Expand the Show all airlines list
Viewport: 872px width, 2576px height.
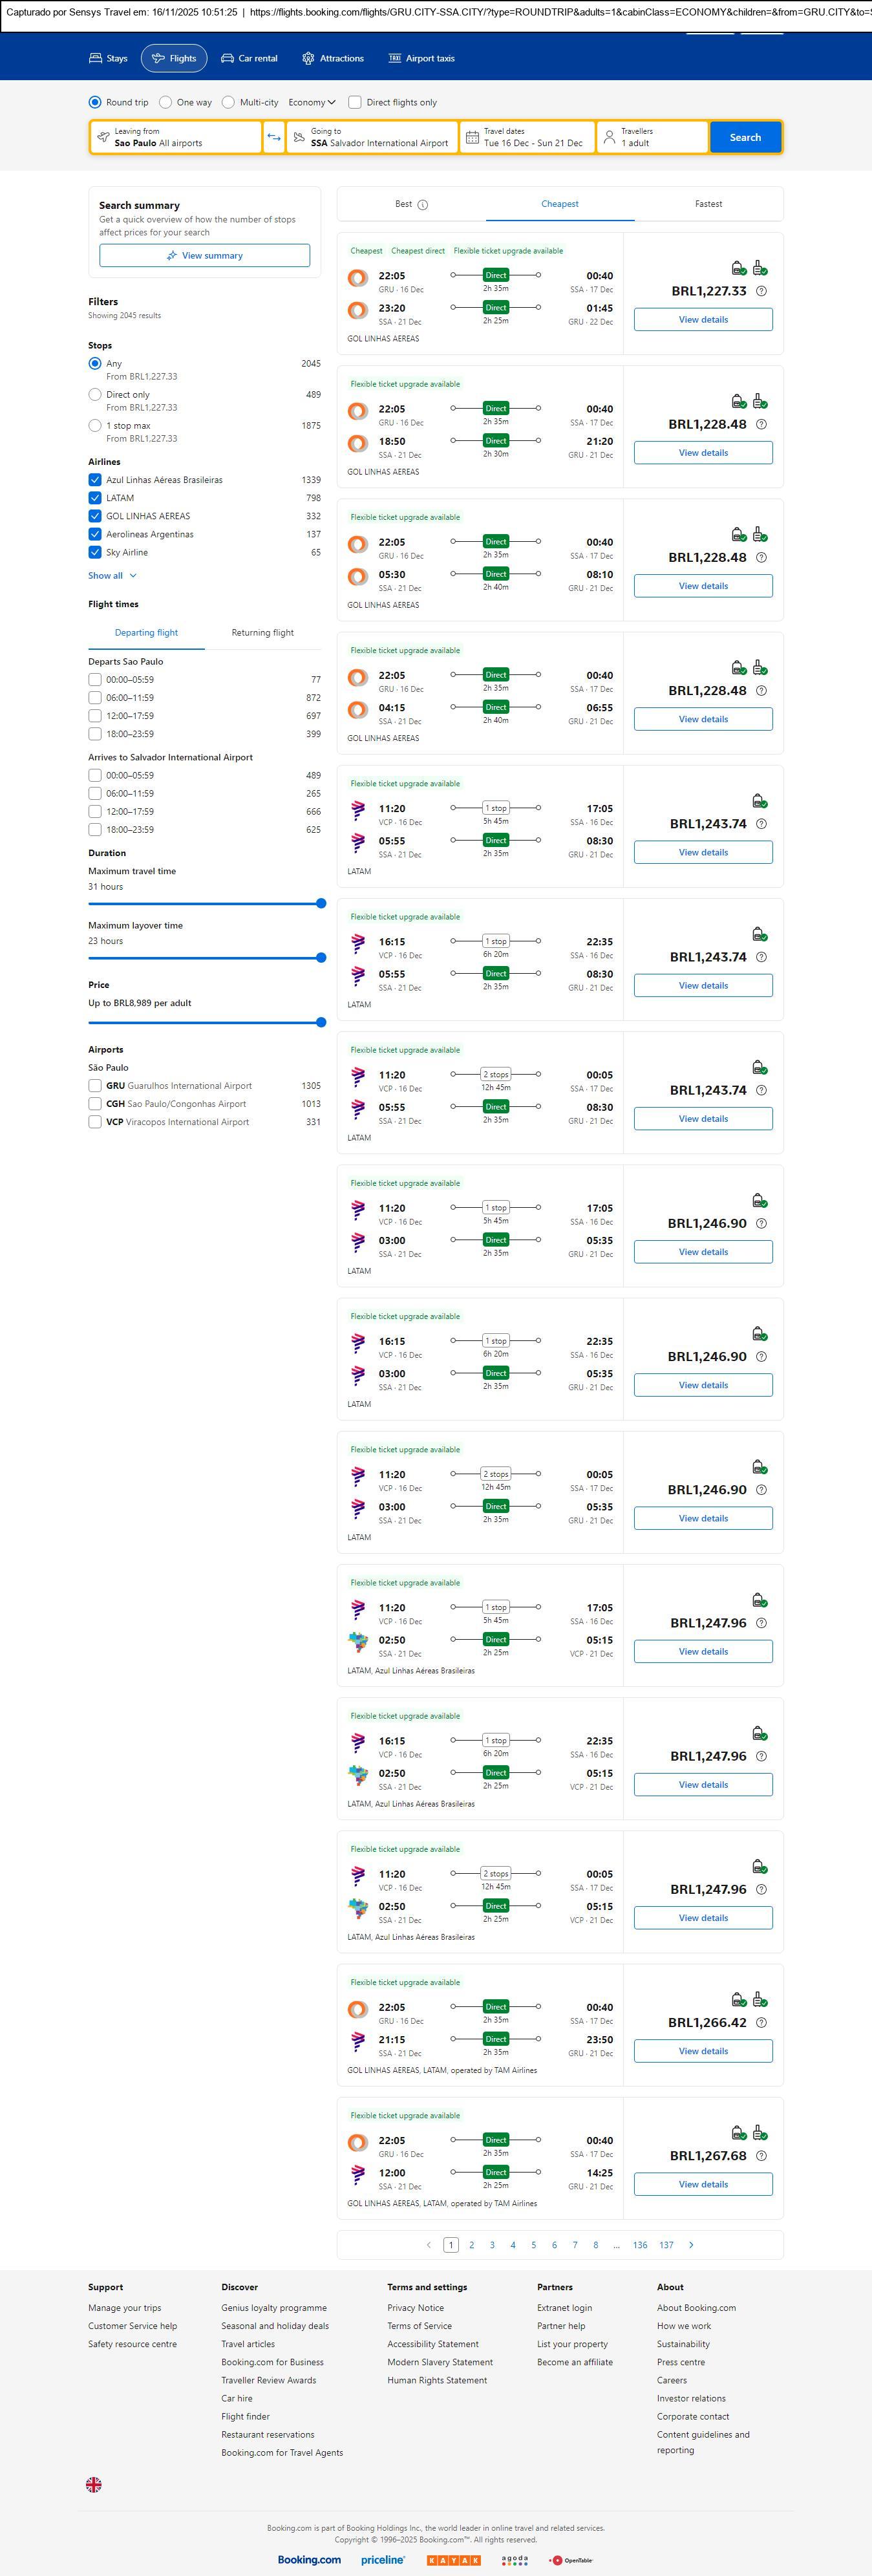tap(112, 576)
